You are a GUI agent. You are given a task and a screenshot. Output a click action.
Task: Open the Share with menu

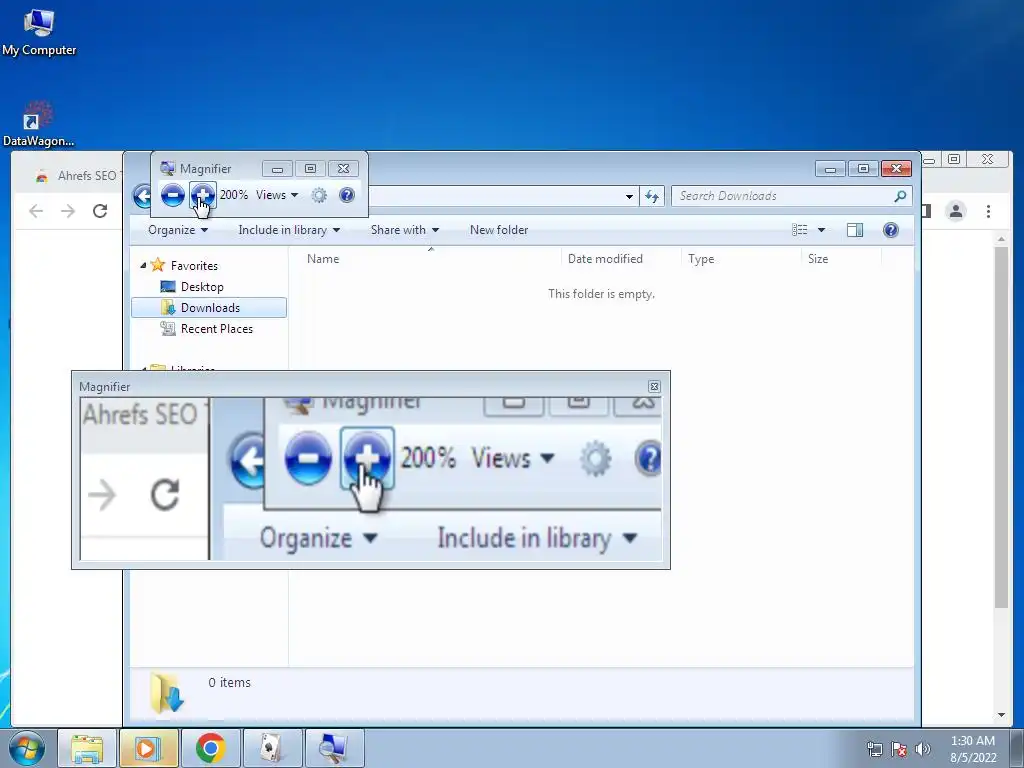(x=405, y=230)
